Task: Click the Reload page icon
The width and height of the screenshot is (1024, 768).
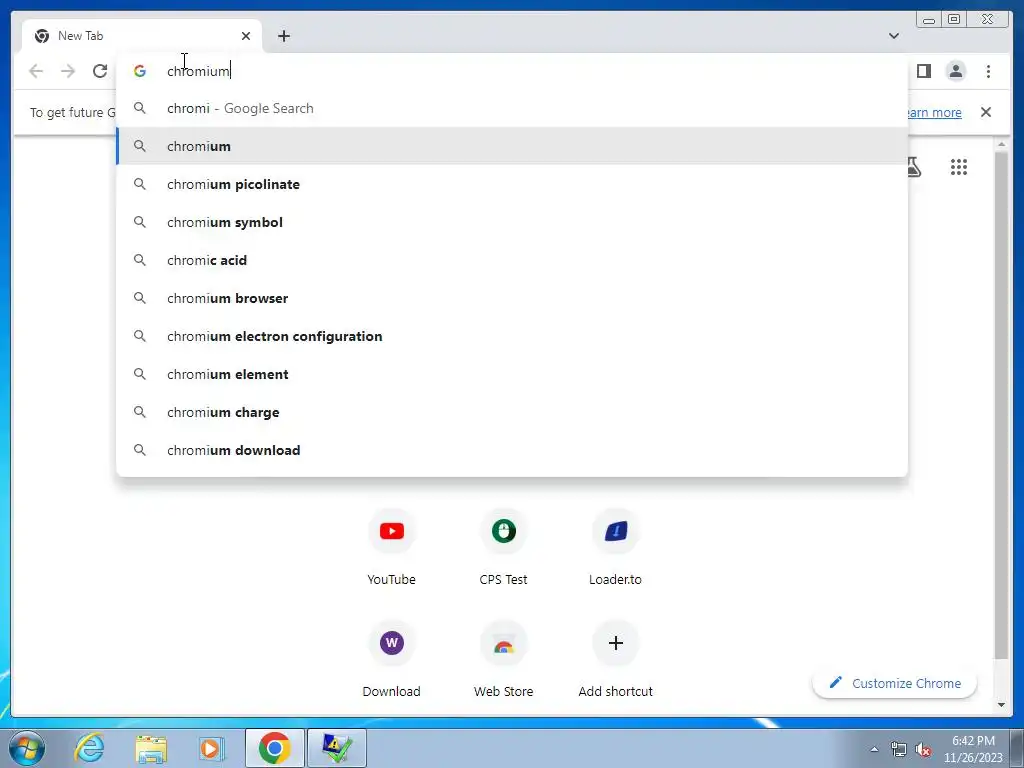Action: [100, 71]
